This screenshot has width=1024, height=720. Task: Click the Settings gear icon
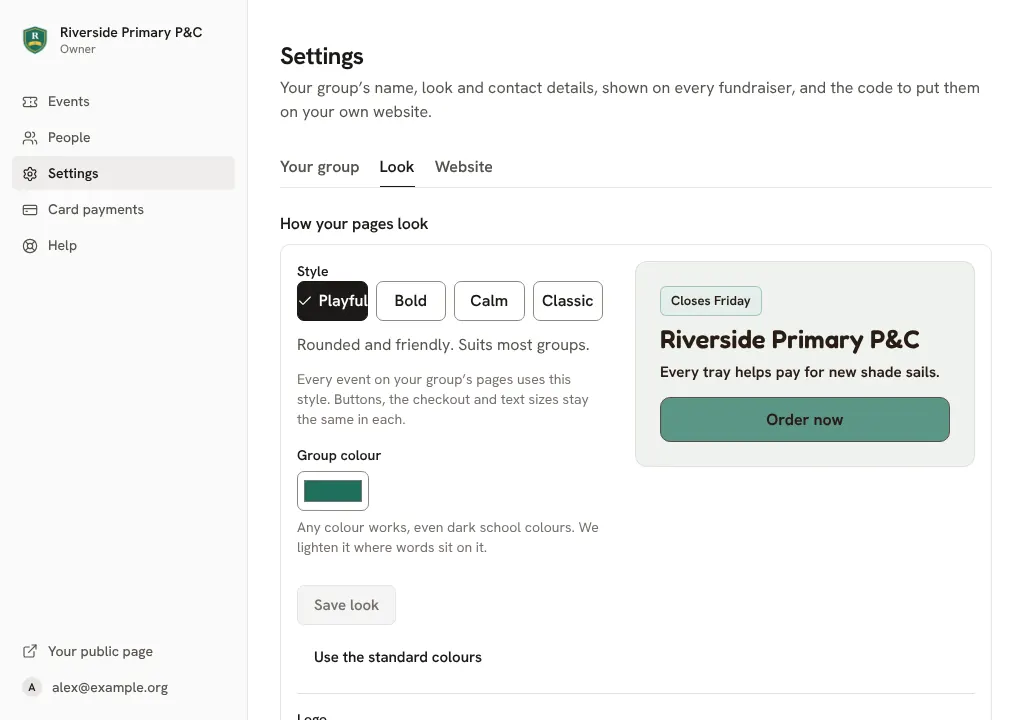[x=30, y=174]
